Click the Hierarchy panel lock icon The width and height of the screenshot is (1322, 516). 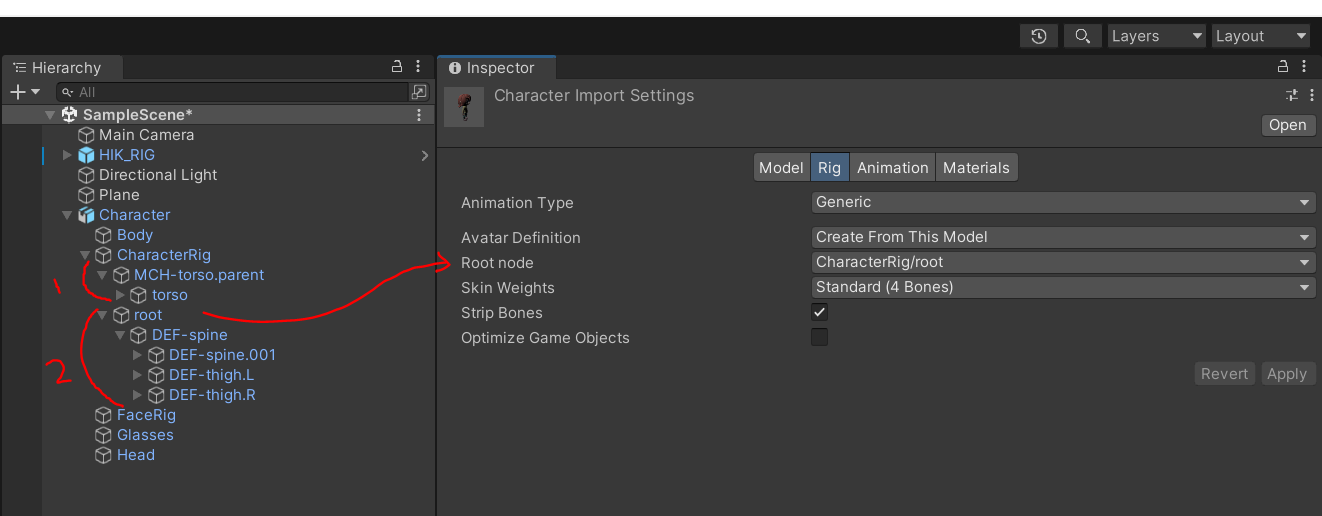click(x=397, y=67)
